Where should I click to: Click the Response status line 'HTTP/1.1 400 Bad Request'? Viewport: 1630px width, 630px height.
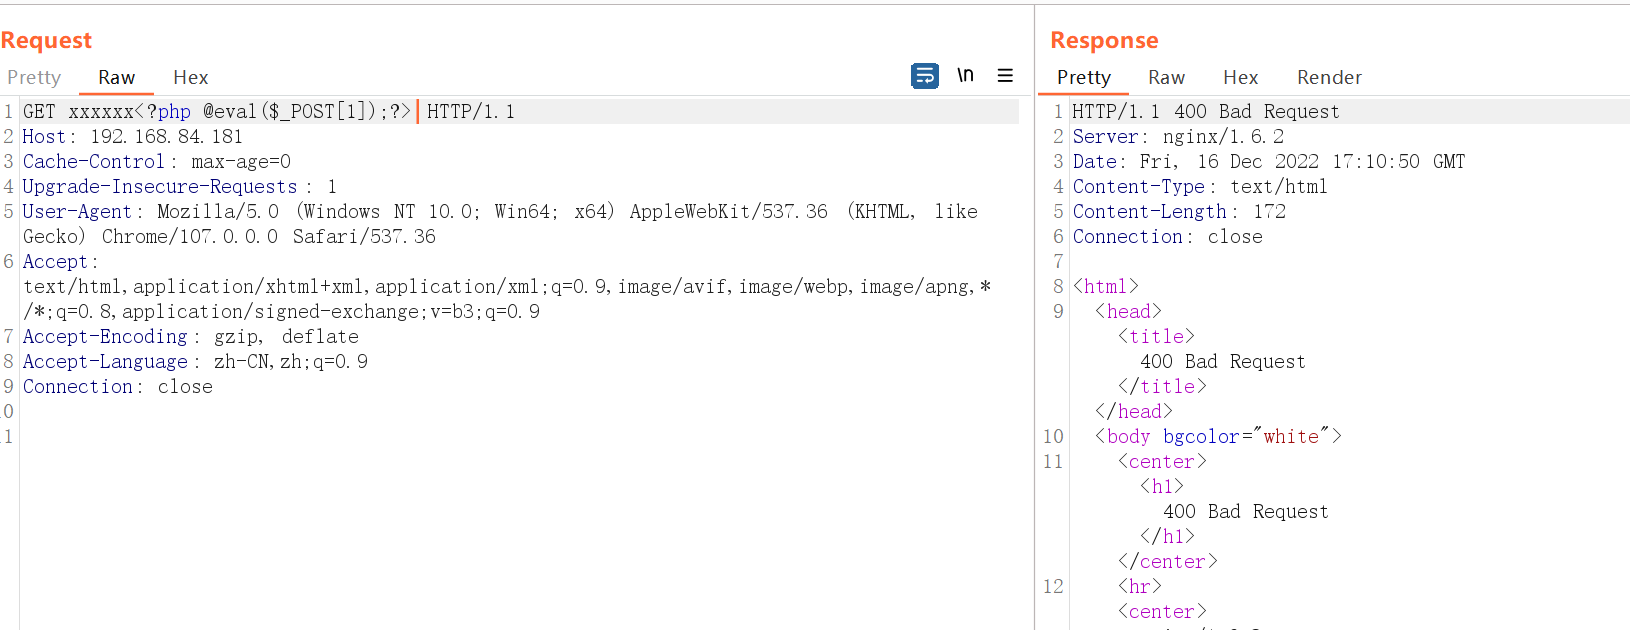click(x=1206, y=111)
